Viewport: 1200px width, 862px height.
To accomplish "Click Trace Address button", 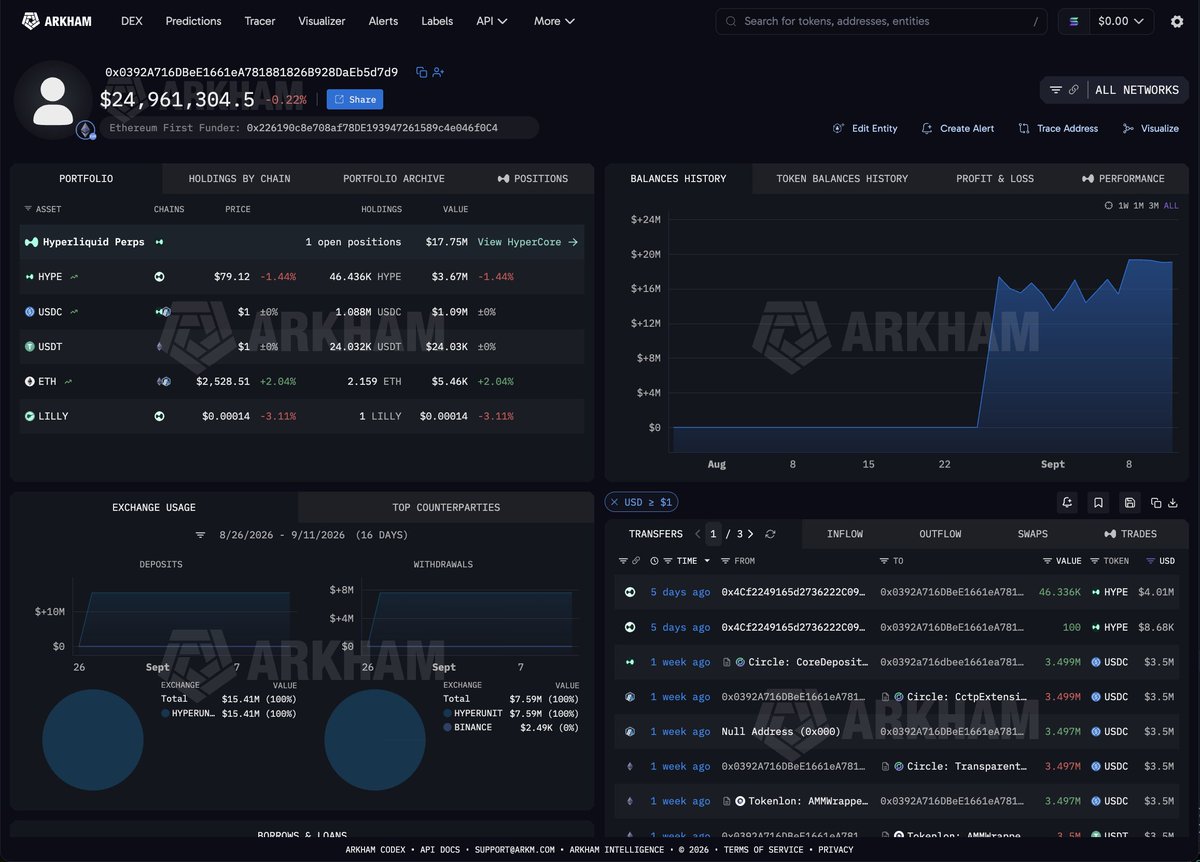I will pos(1058,129).
